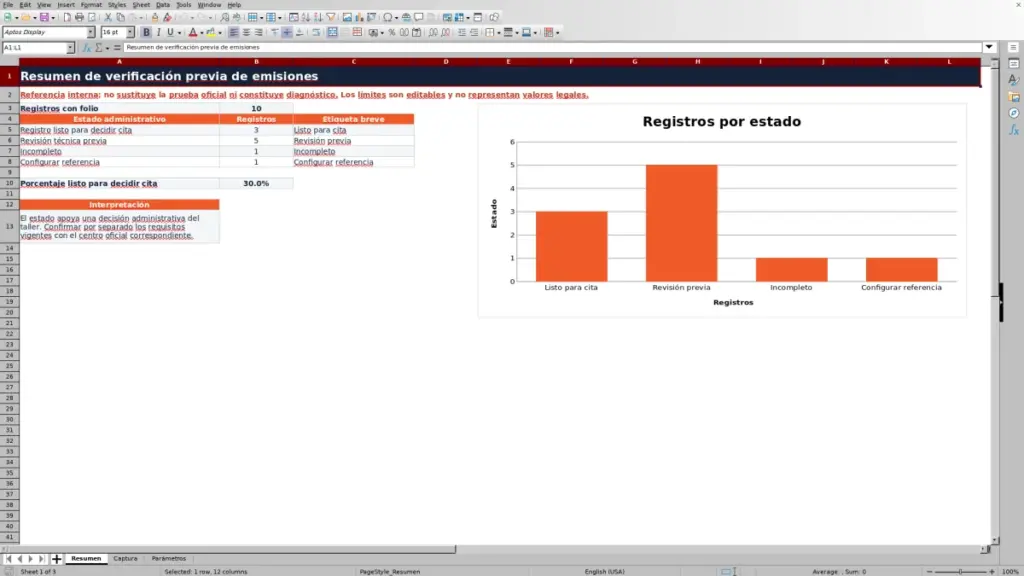Click the sidebar settings menu button
Viewport: 1024px width, 576px height.
coord(1014,48)
